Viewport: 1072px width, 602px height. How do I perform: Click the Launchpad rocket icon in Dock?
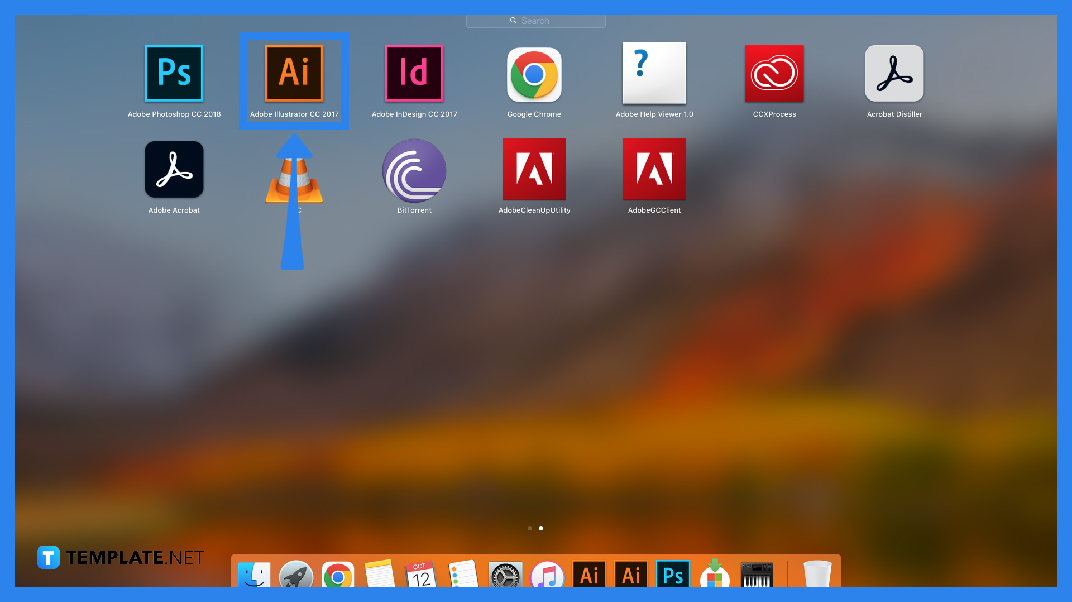pyautogui.click(x=296, y=575)
